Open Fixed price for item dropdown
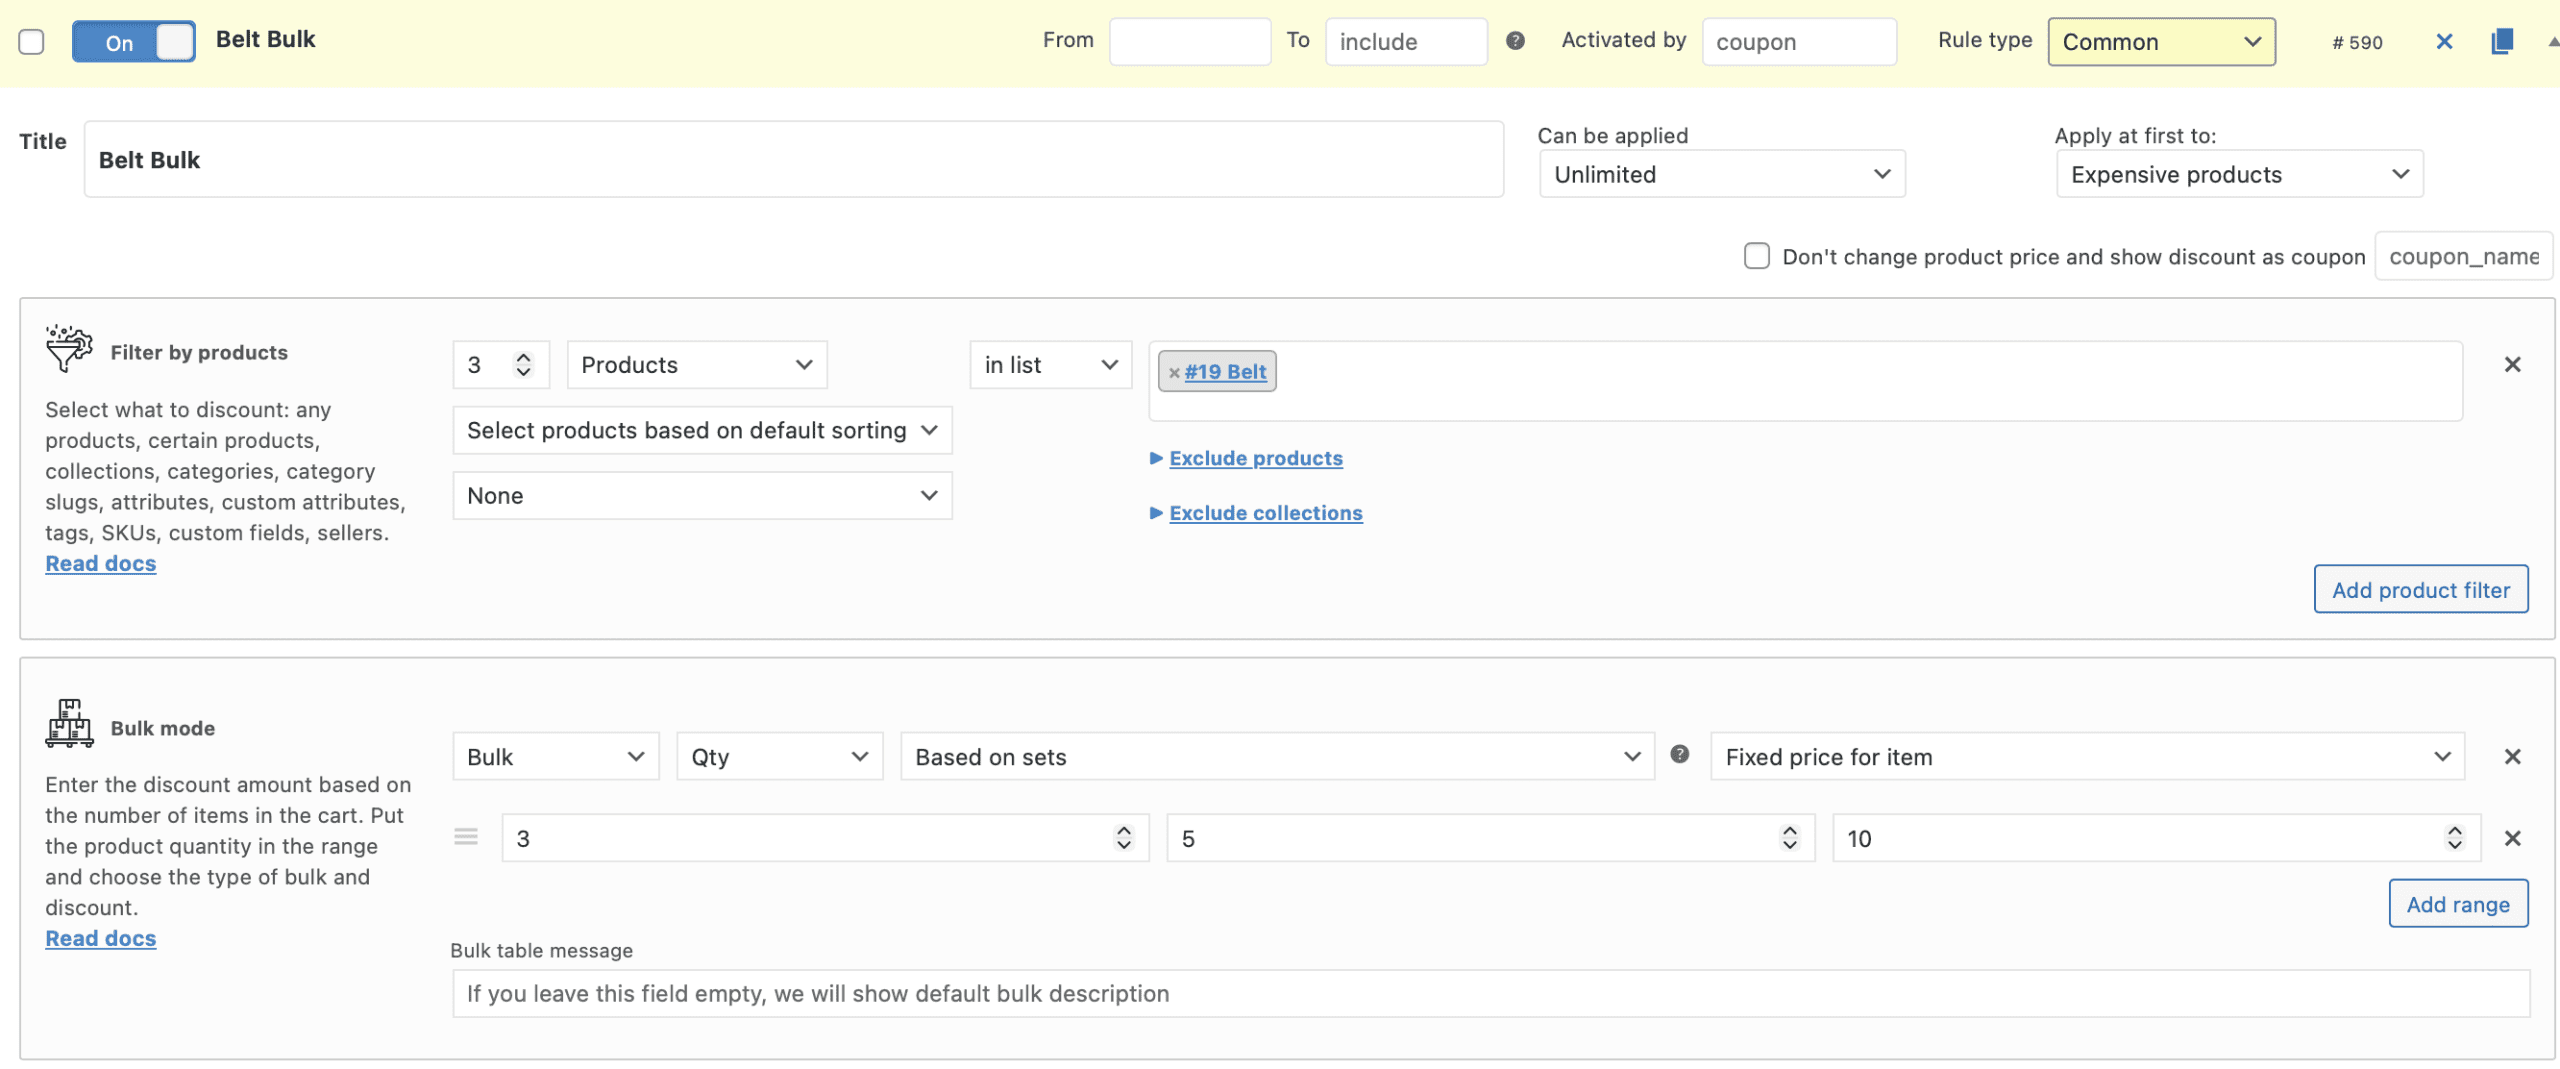Screen dimensions: 2560x1069 point(2087,757)
